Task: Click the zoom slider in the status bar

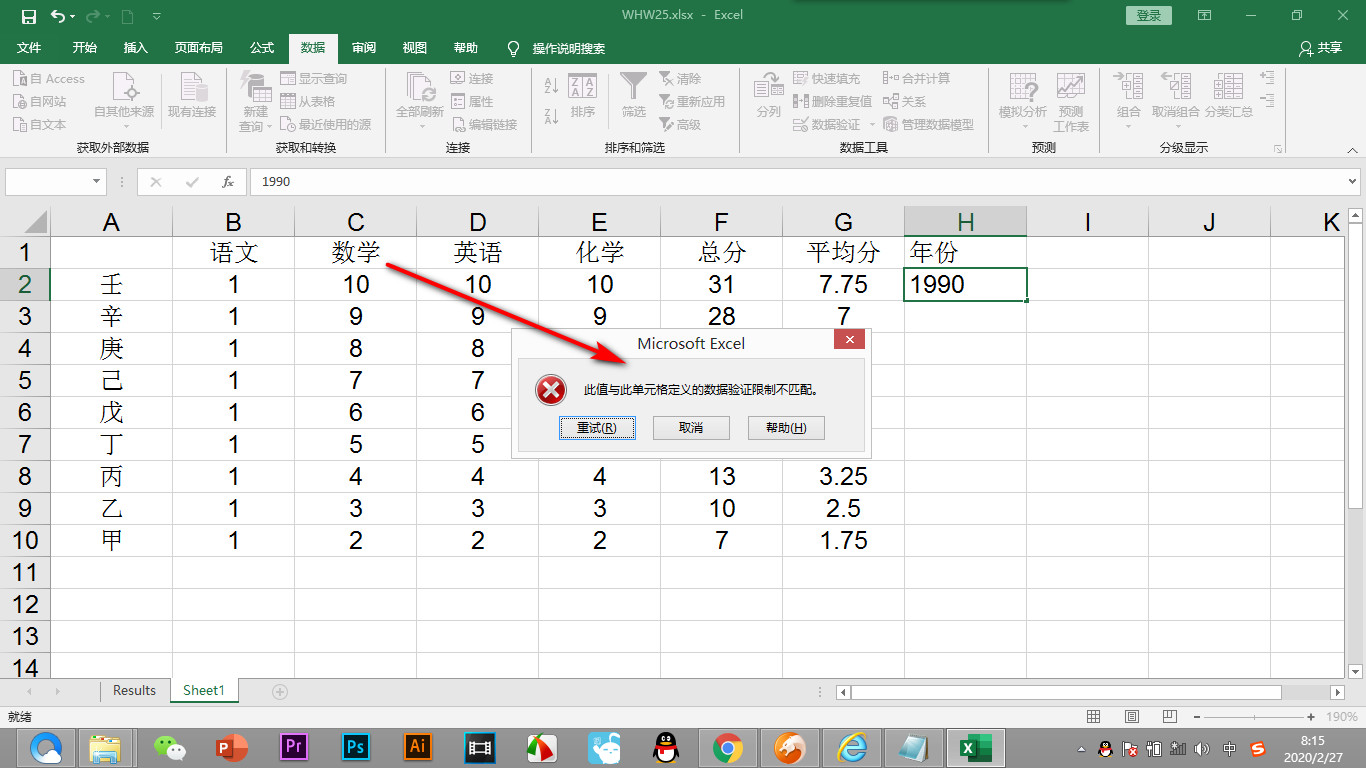Action: [1256, 717]
